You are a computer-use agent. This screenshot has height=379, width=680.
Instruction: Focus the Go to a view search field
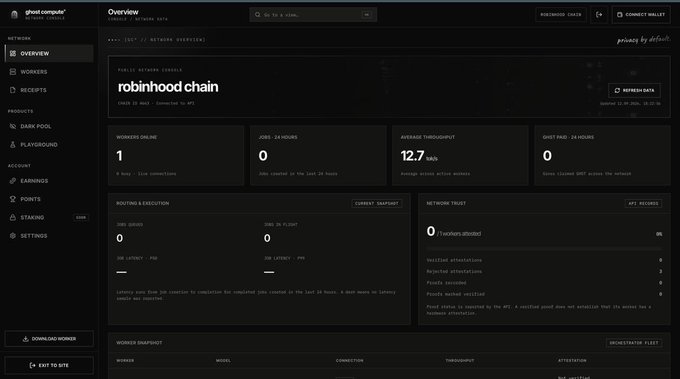pyautogui.click(x=313, y=15)
